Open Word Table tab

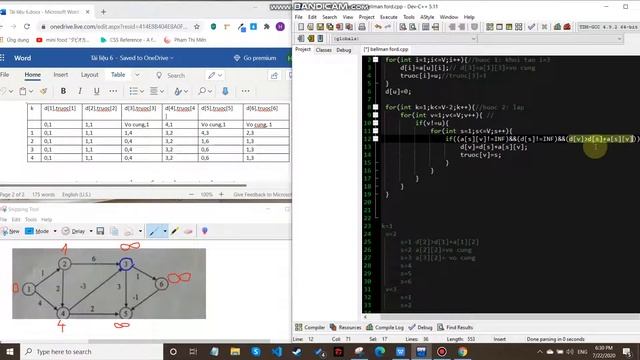118,75
